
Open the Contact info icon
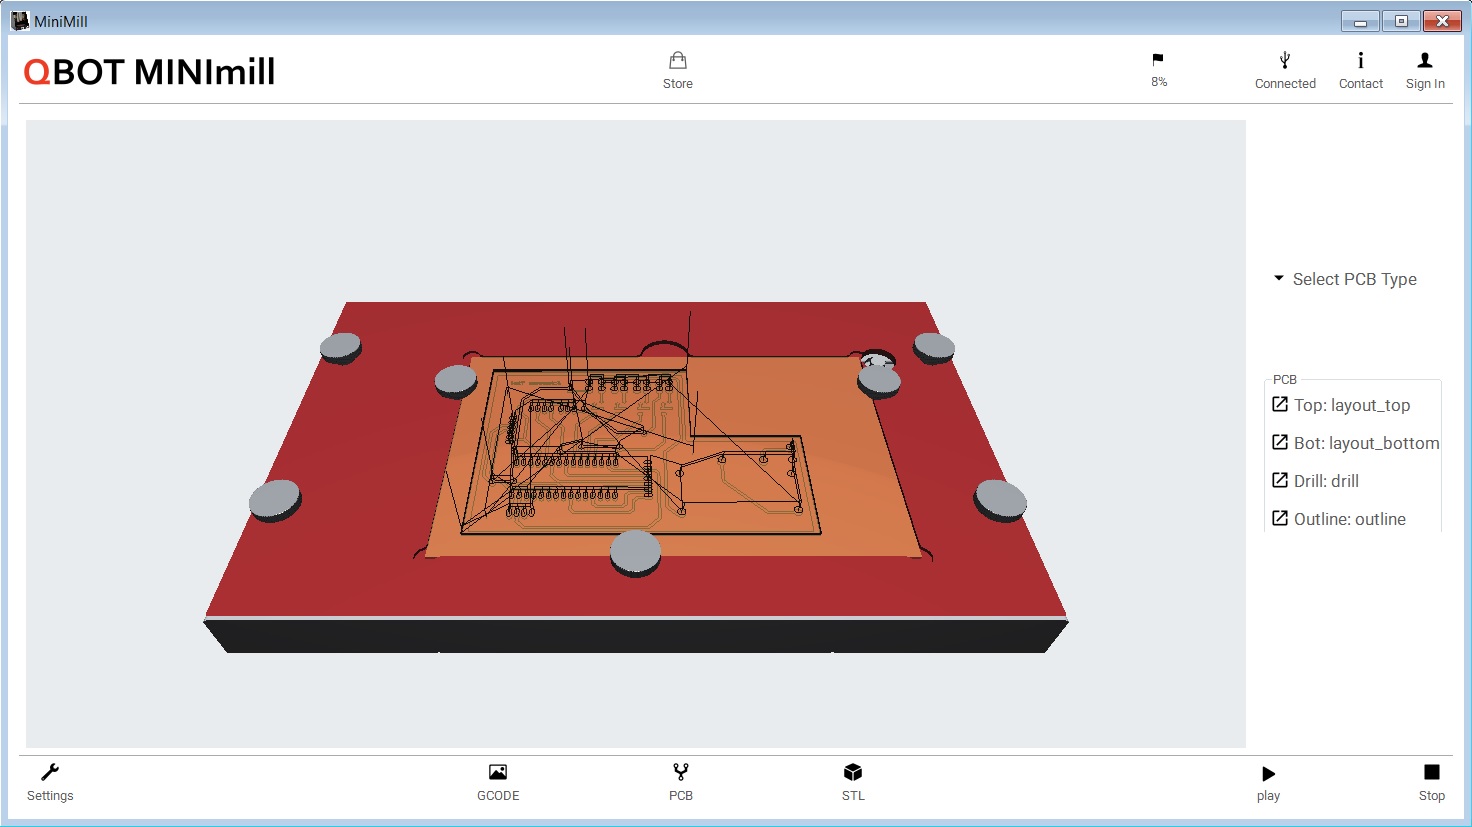(x=1360, y=61)
